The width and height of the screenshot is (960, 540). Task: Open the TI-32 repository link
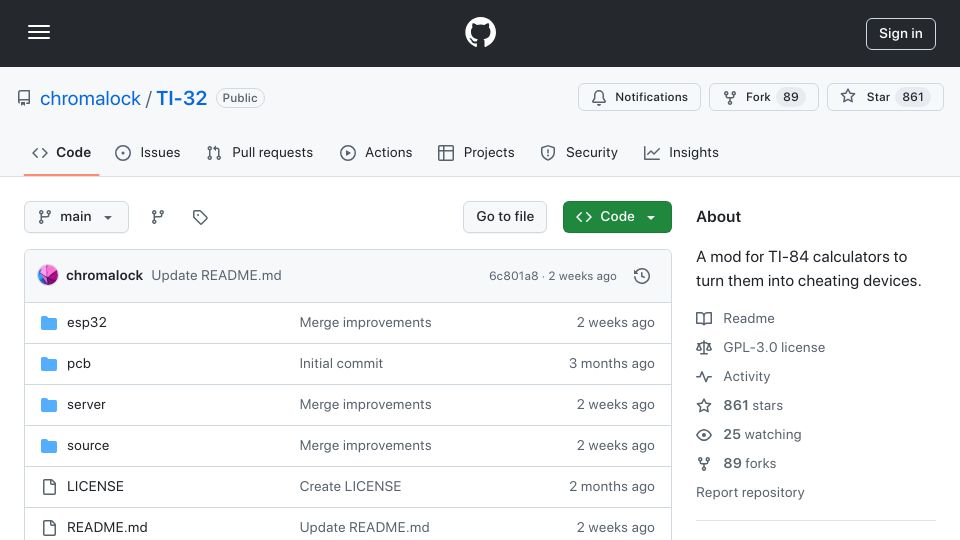tap(182, 98)
